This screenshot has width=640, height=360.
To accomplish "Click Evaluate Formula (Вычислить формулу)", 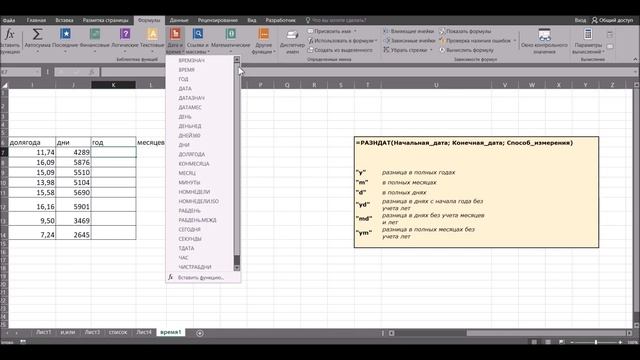I will coord(466,50).
